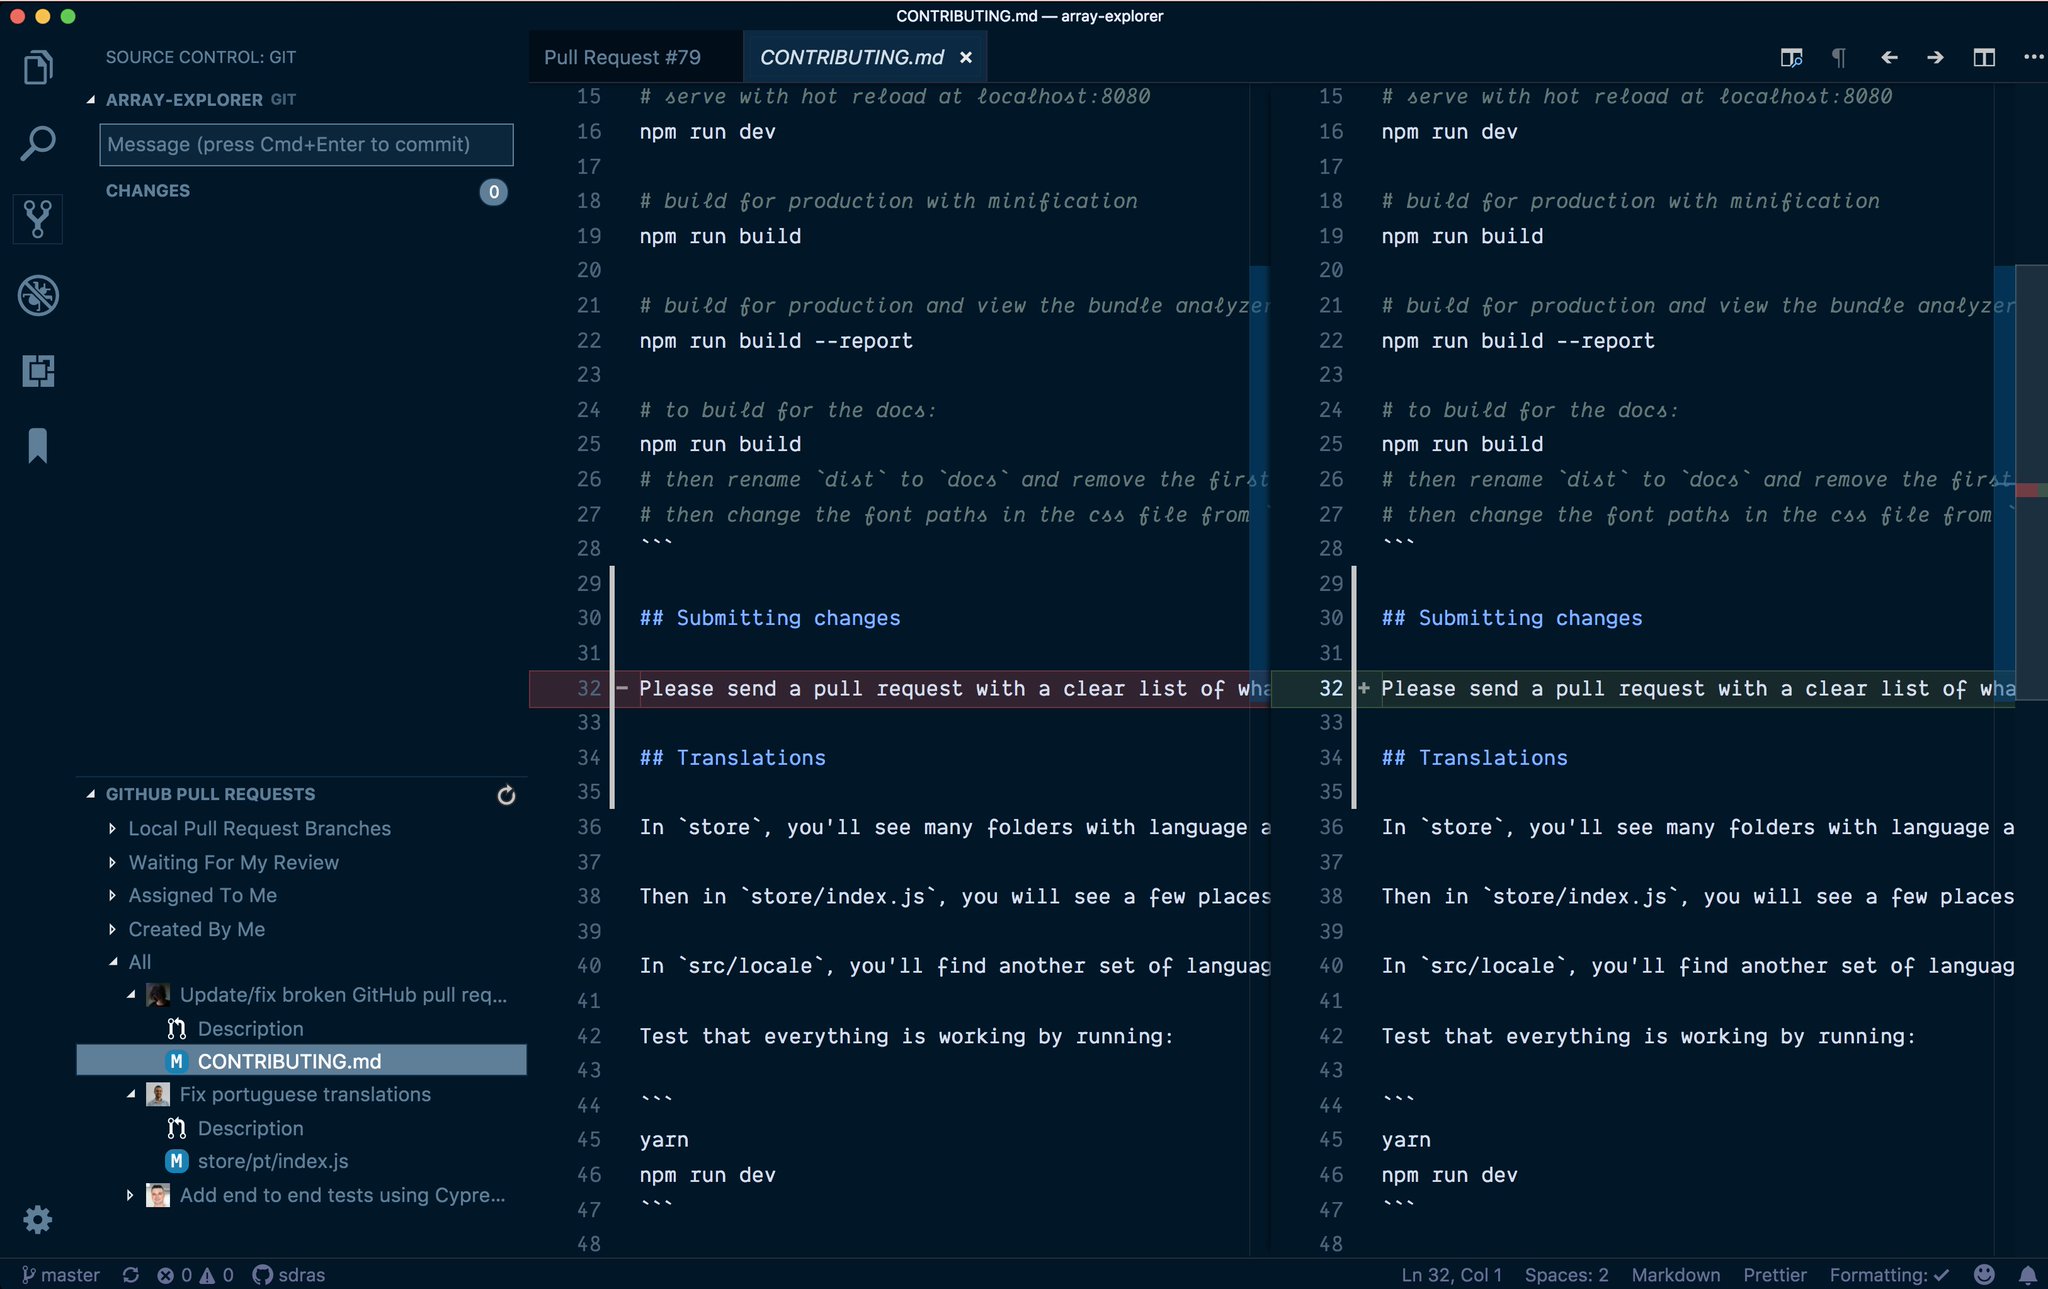This screenshot has height=1289, width=2048.
Task: Click yarn on line 45 right pane
Action: point(1406,1140)
